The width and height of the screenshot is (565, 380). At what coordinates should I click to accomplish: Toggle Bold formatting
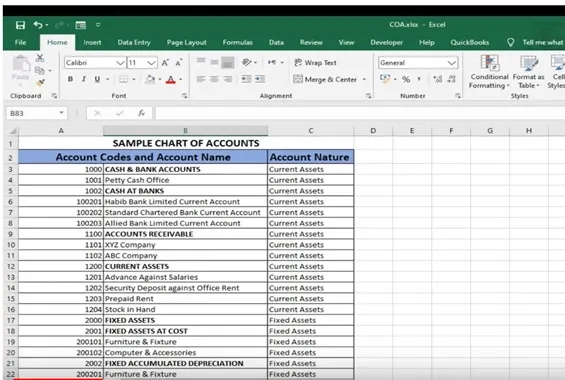click(70, 79)
